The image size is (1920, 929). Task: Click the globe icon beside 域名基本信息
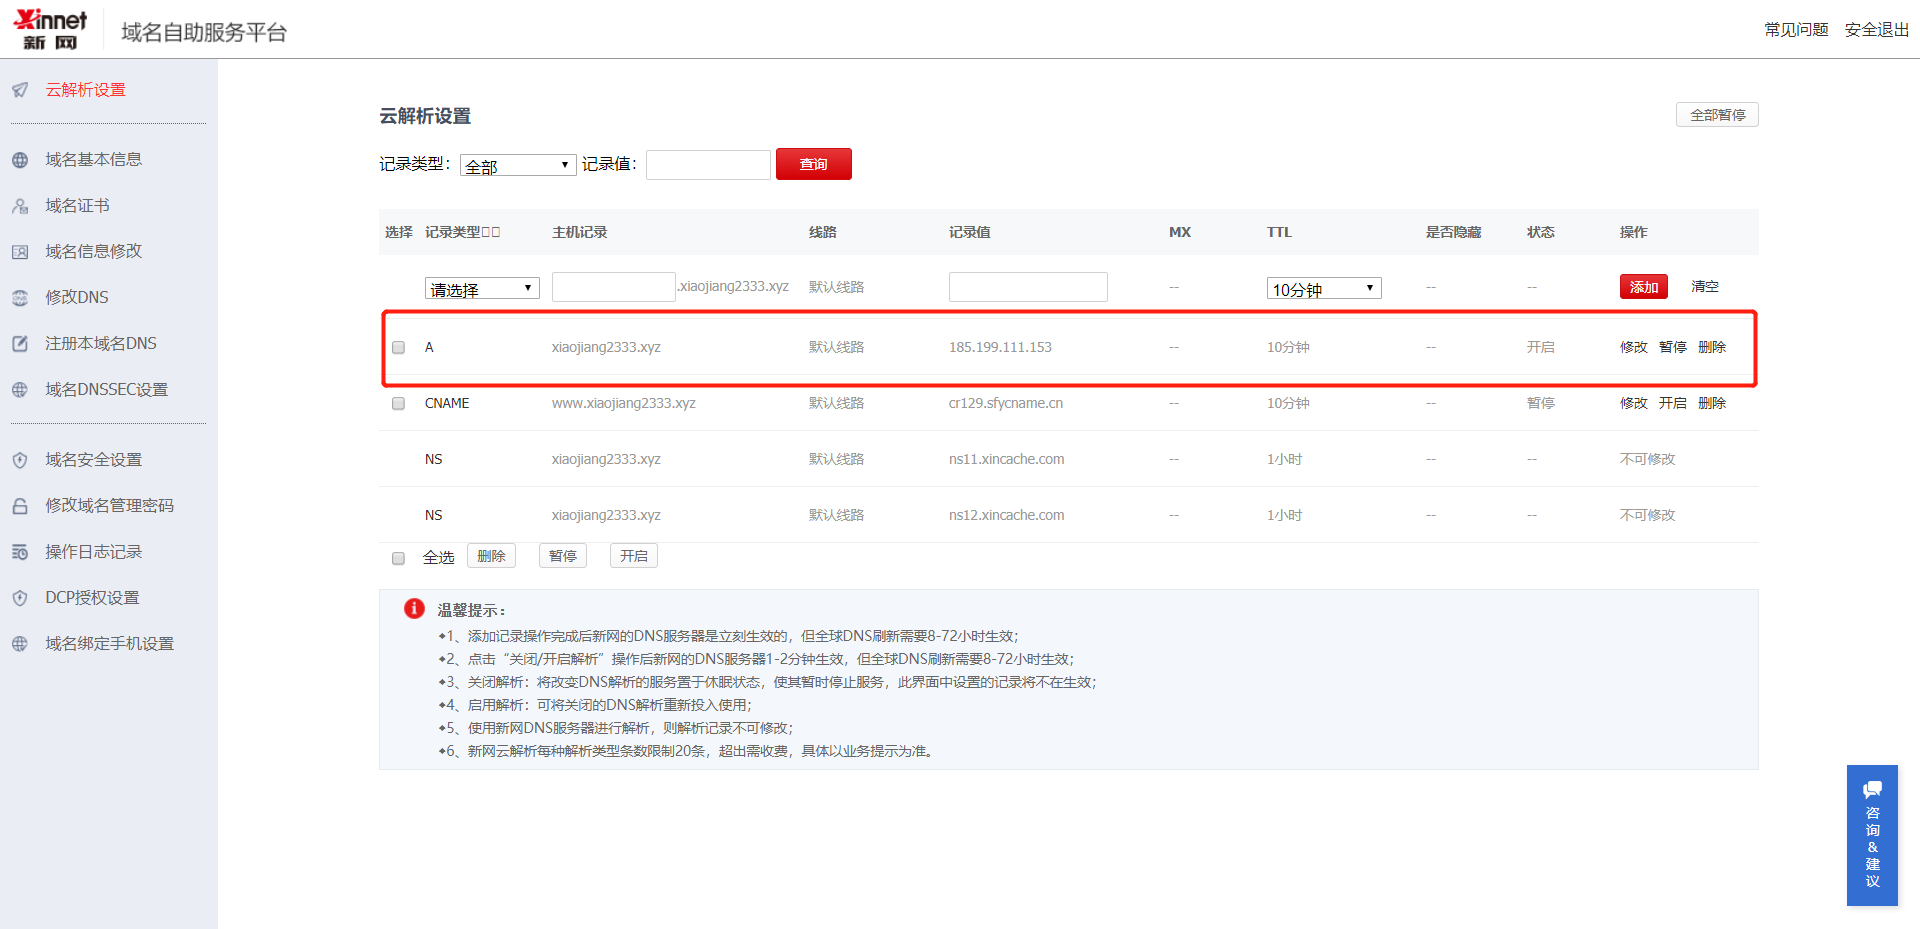point(20,160)
